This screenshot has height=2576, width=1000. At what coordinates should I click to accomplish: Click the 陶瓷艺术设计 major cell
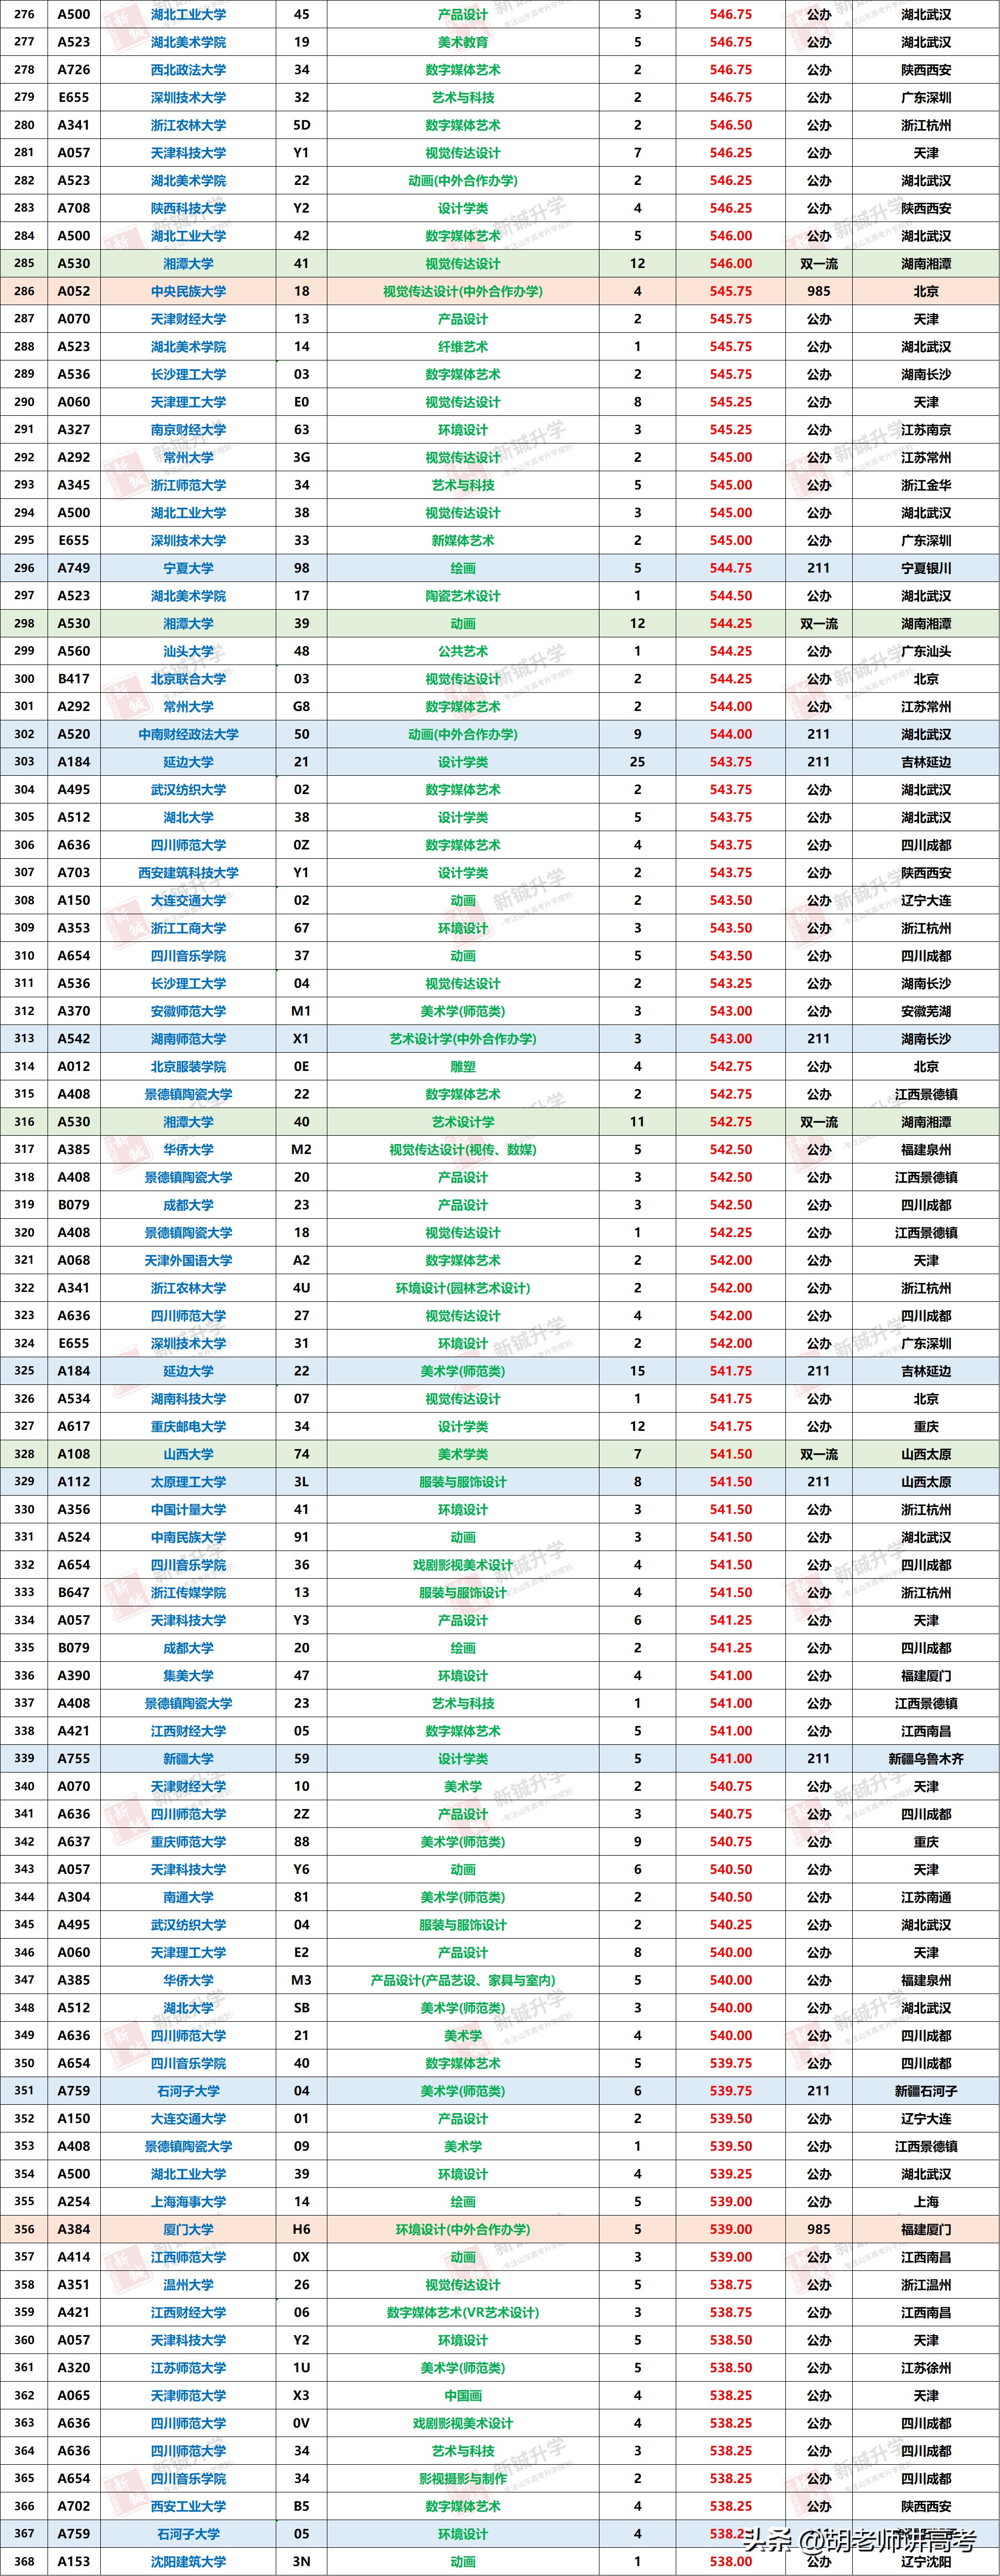[x=463, y=596]
